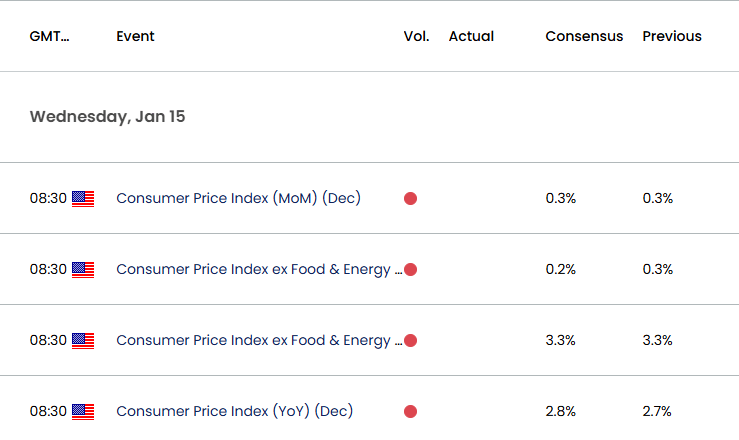This screenshot has width=739, height=440.
Task: Click the Consensus column header
Action: point(584,36)
